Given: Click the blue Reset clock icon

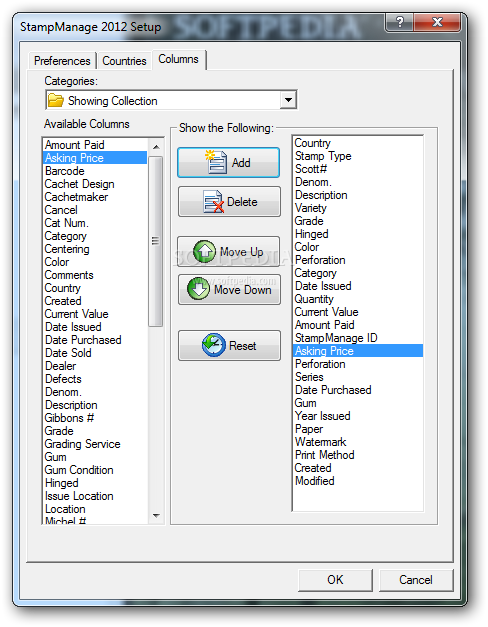Looking at the screenshot, I should (x=214, y=345).
